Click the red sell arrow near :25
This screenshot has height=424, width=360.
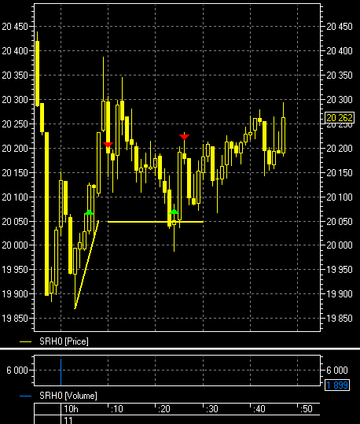184,137
